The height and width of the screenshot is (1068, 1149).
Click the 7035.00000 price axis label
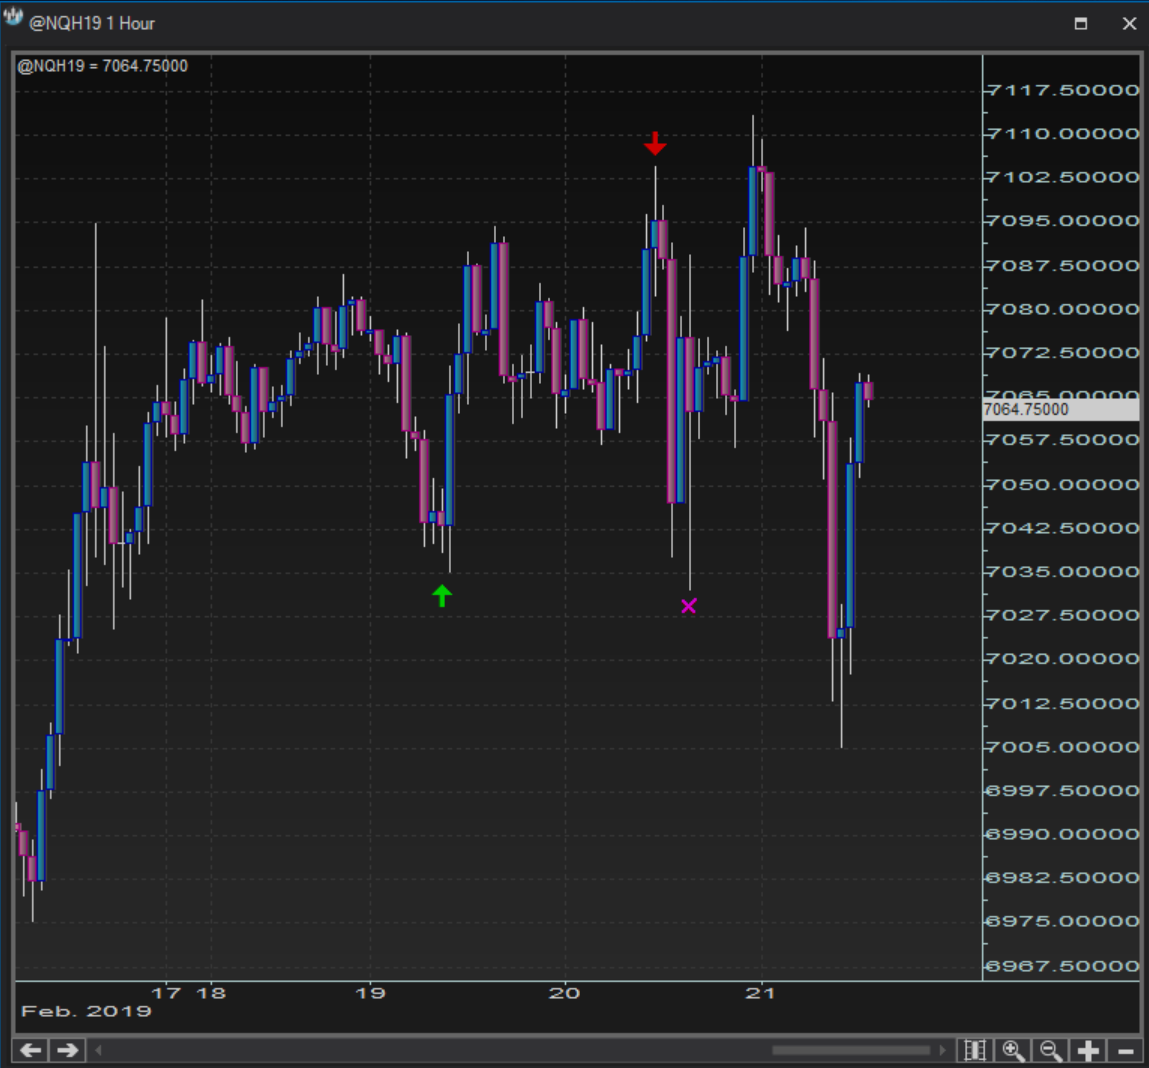point(1063,572)
